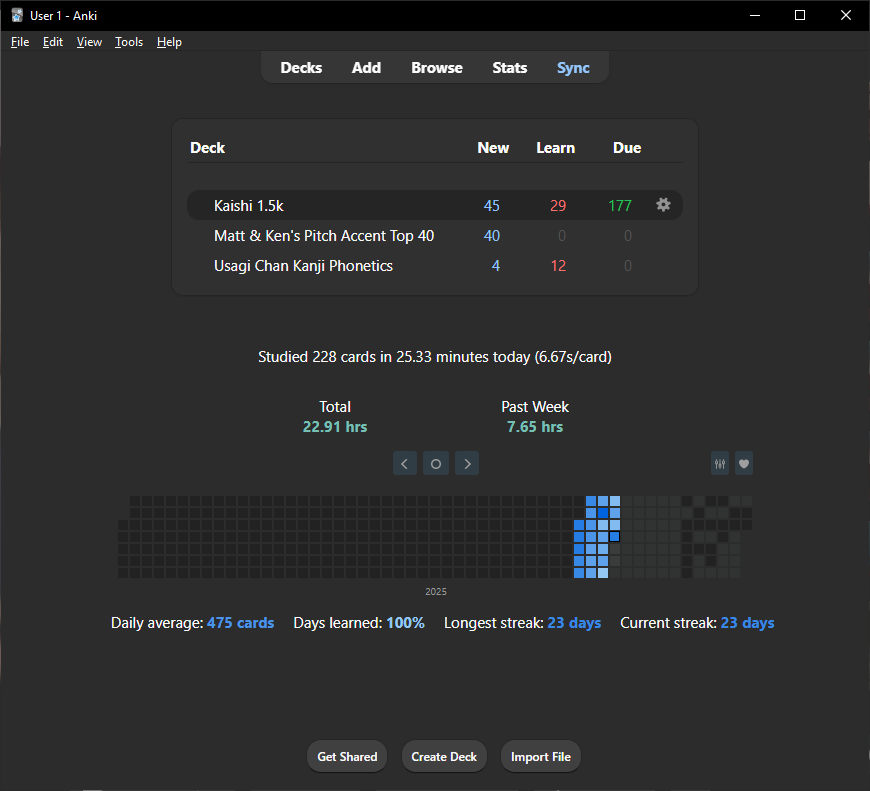Open the Help menu
This screenshot has width=870, height=791.
pyautogui.click(x=169, y=42)
